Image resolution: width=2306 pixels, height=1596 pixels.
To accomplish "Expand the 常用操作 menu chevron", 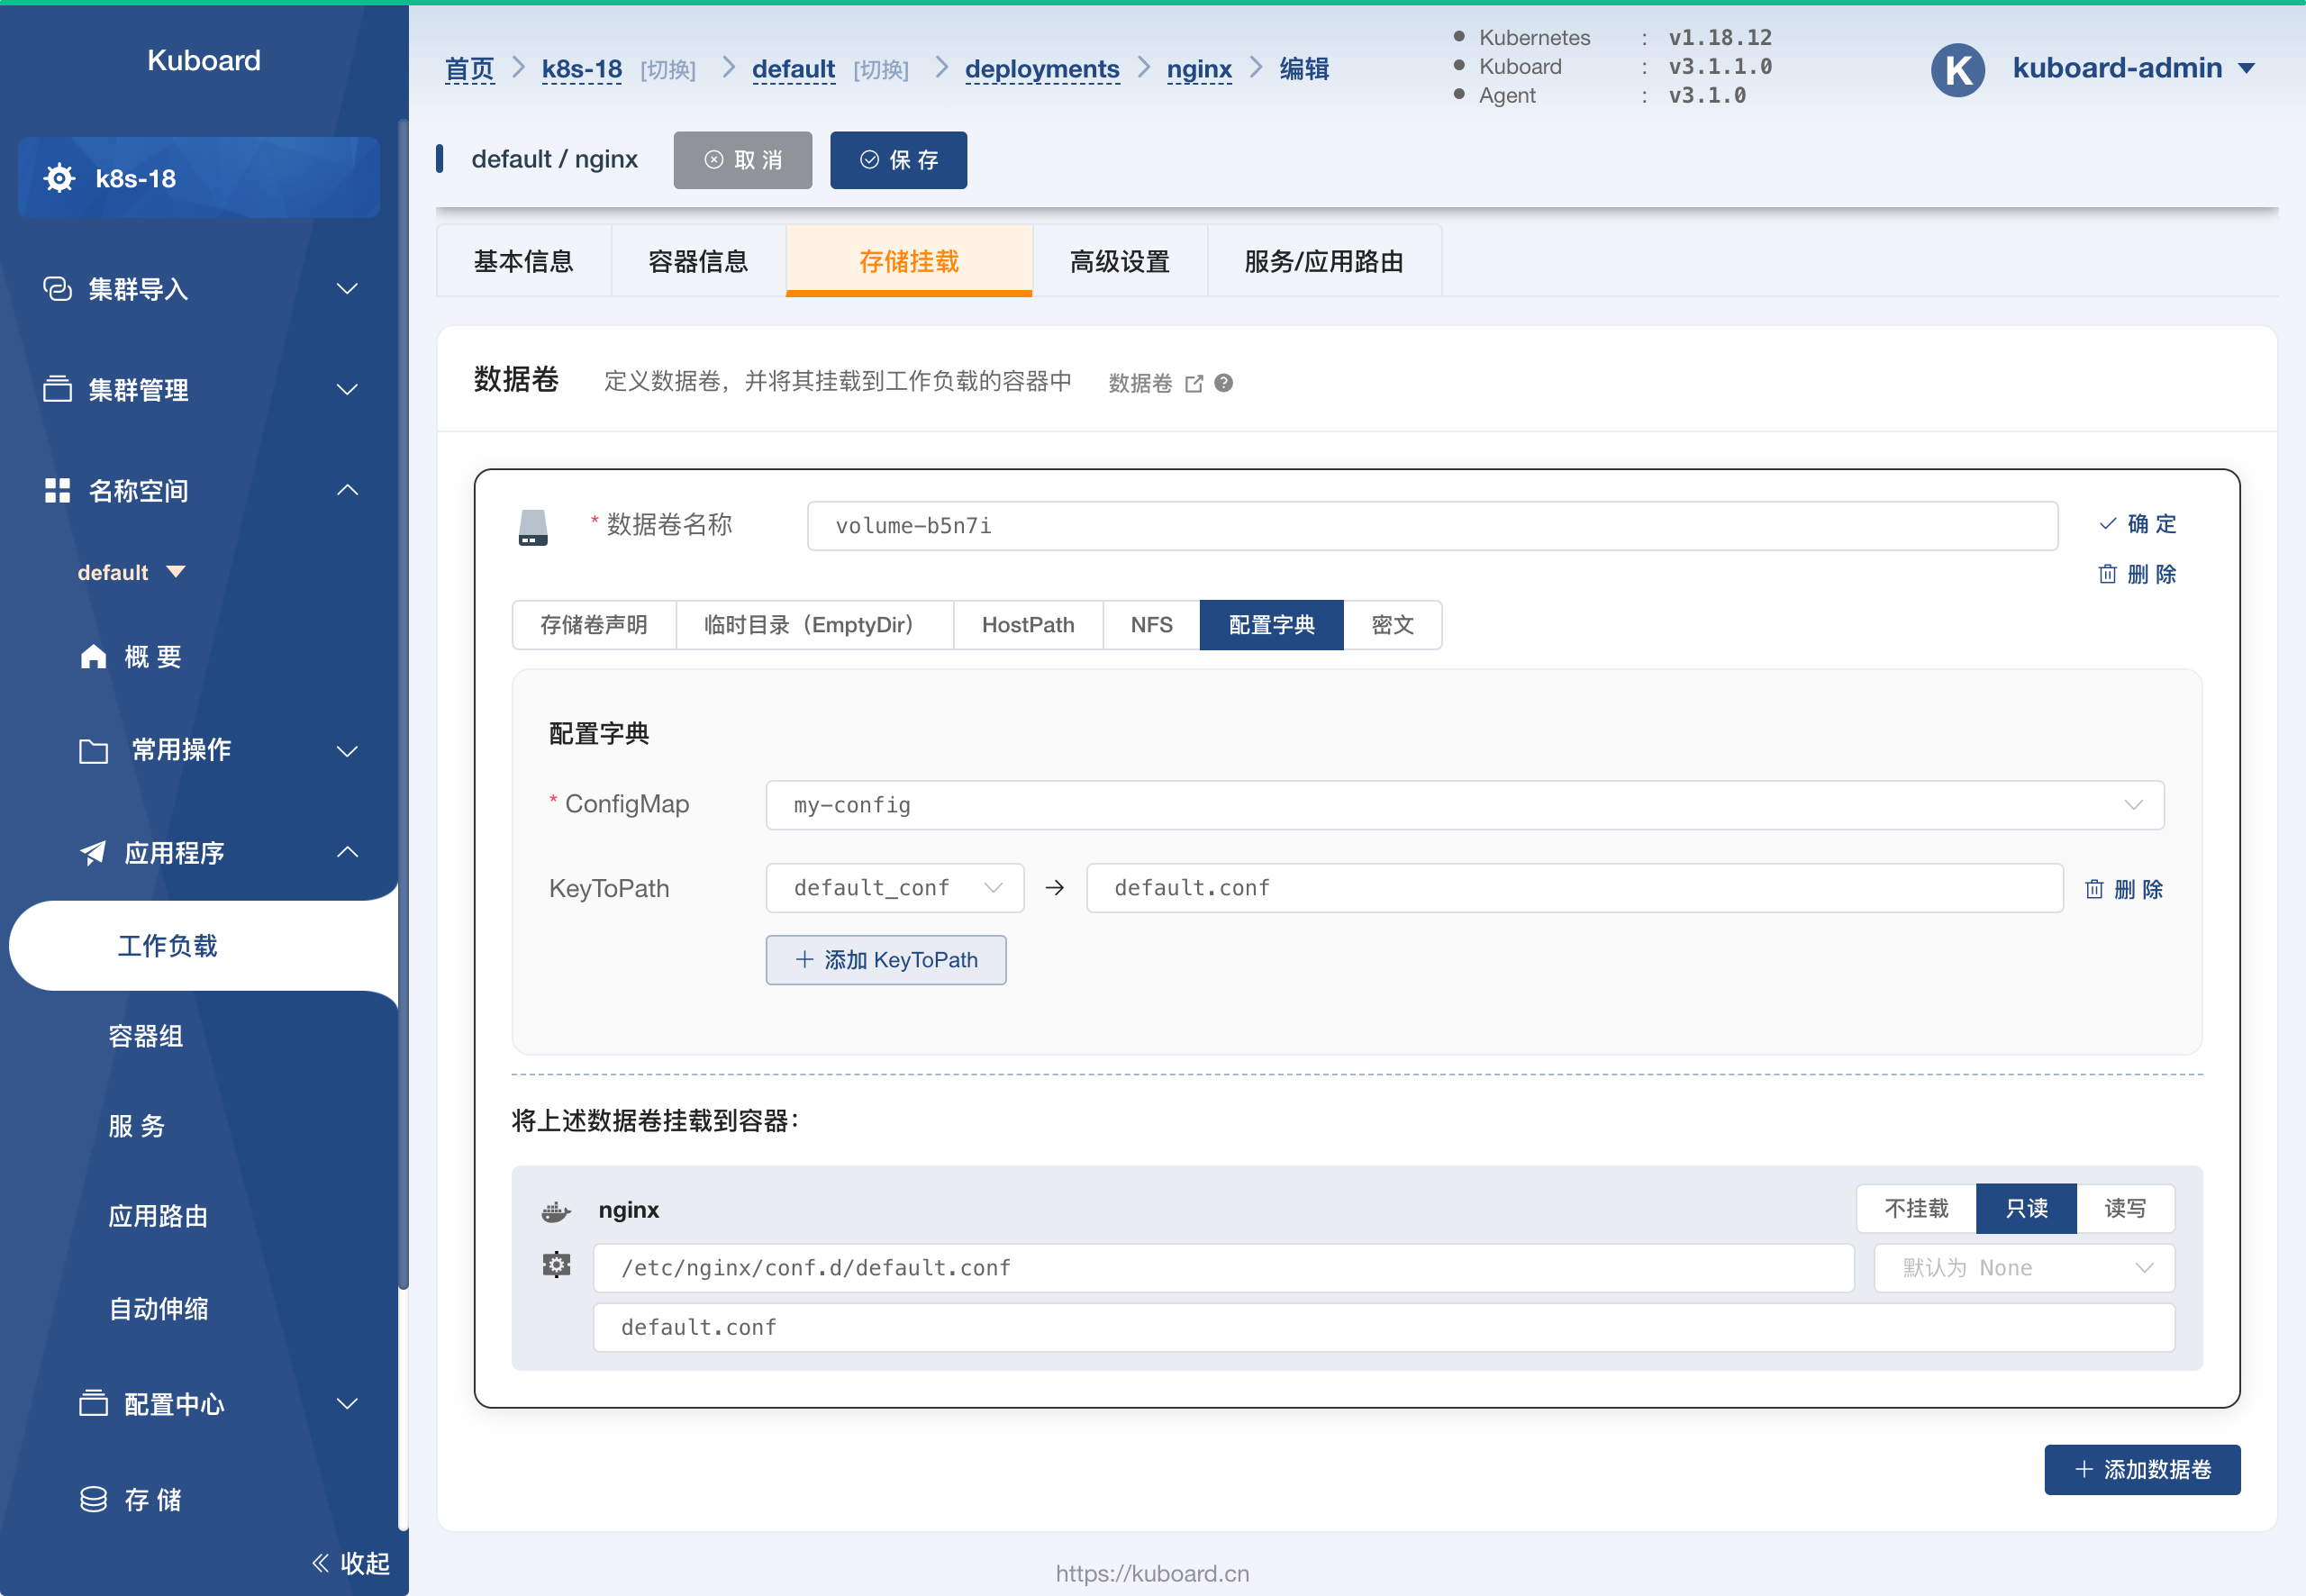I will (x=347, y=750).
